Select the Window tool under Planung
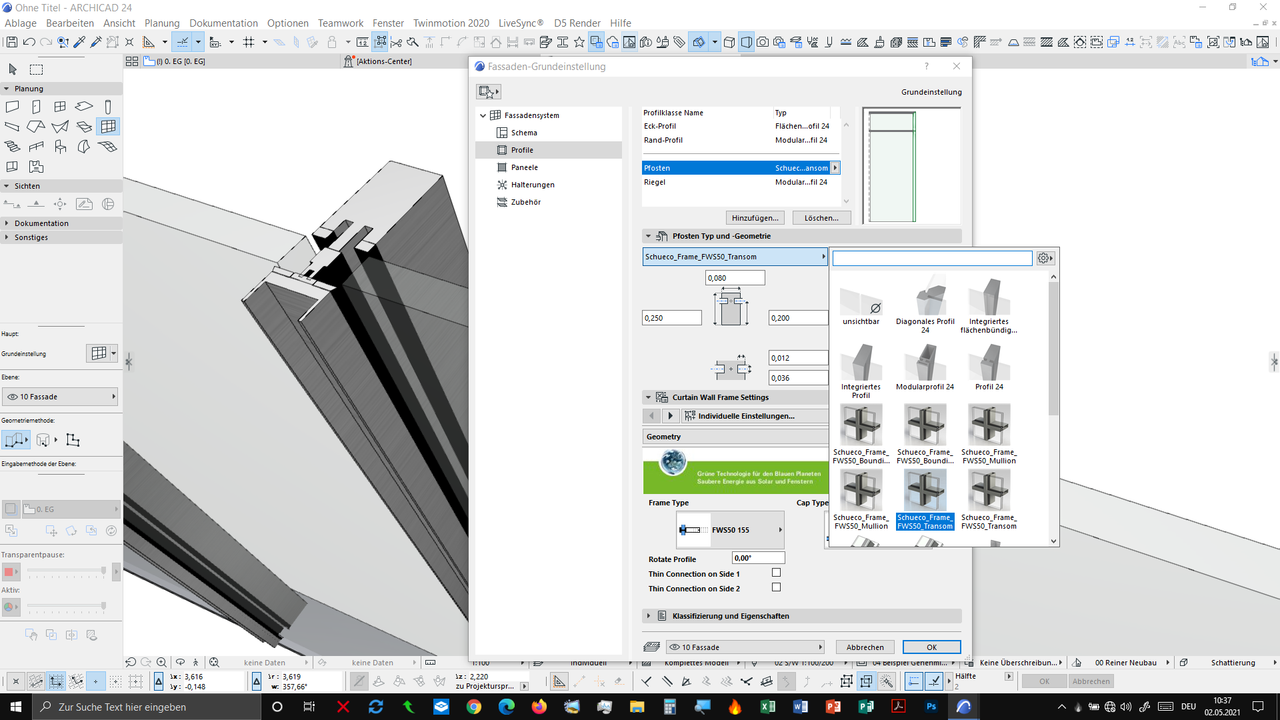Screen dimensions: 1280x720 click(x=60, y=107)
